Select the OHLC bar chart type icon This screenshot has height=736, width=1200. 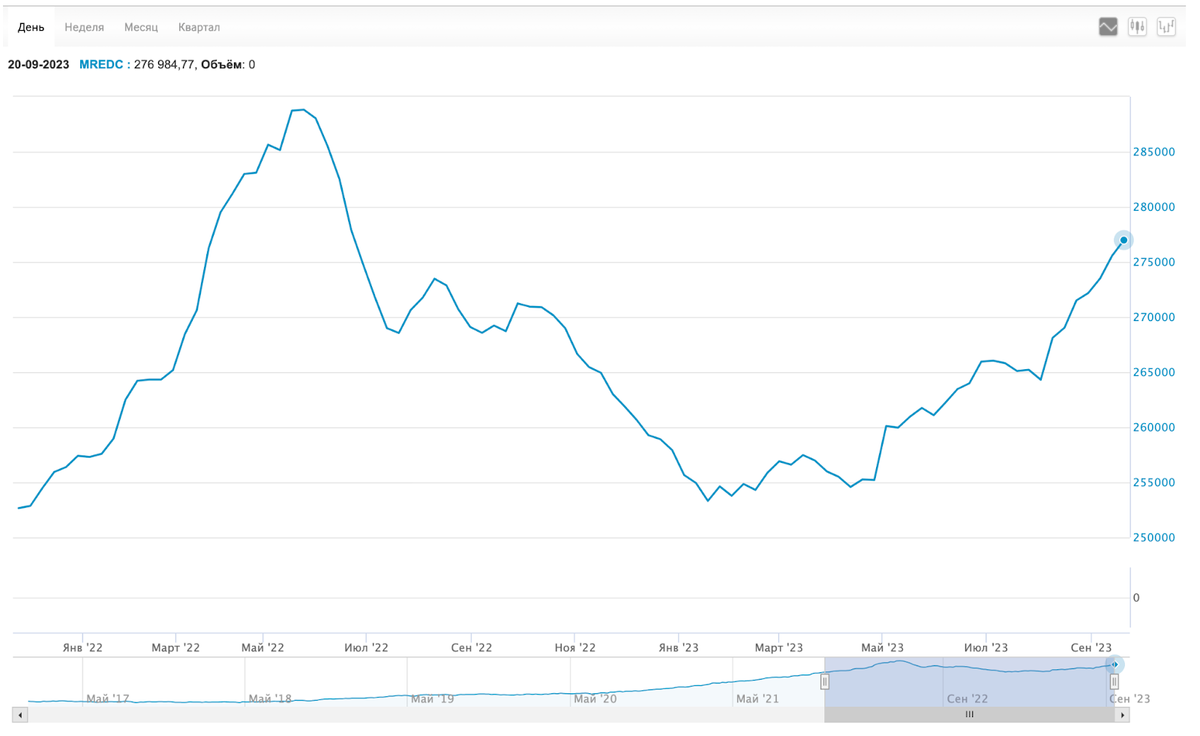click(x=1166, y=27)
